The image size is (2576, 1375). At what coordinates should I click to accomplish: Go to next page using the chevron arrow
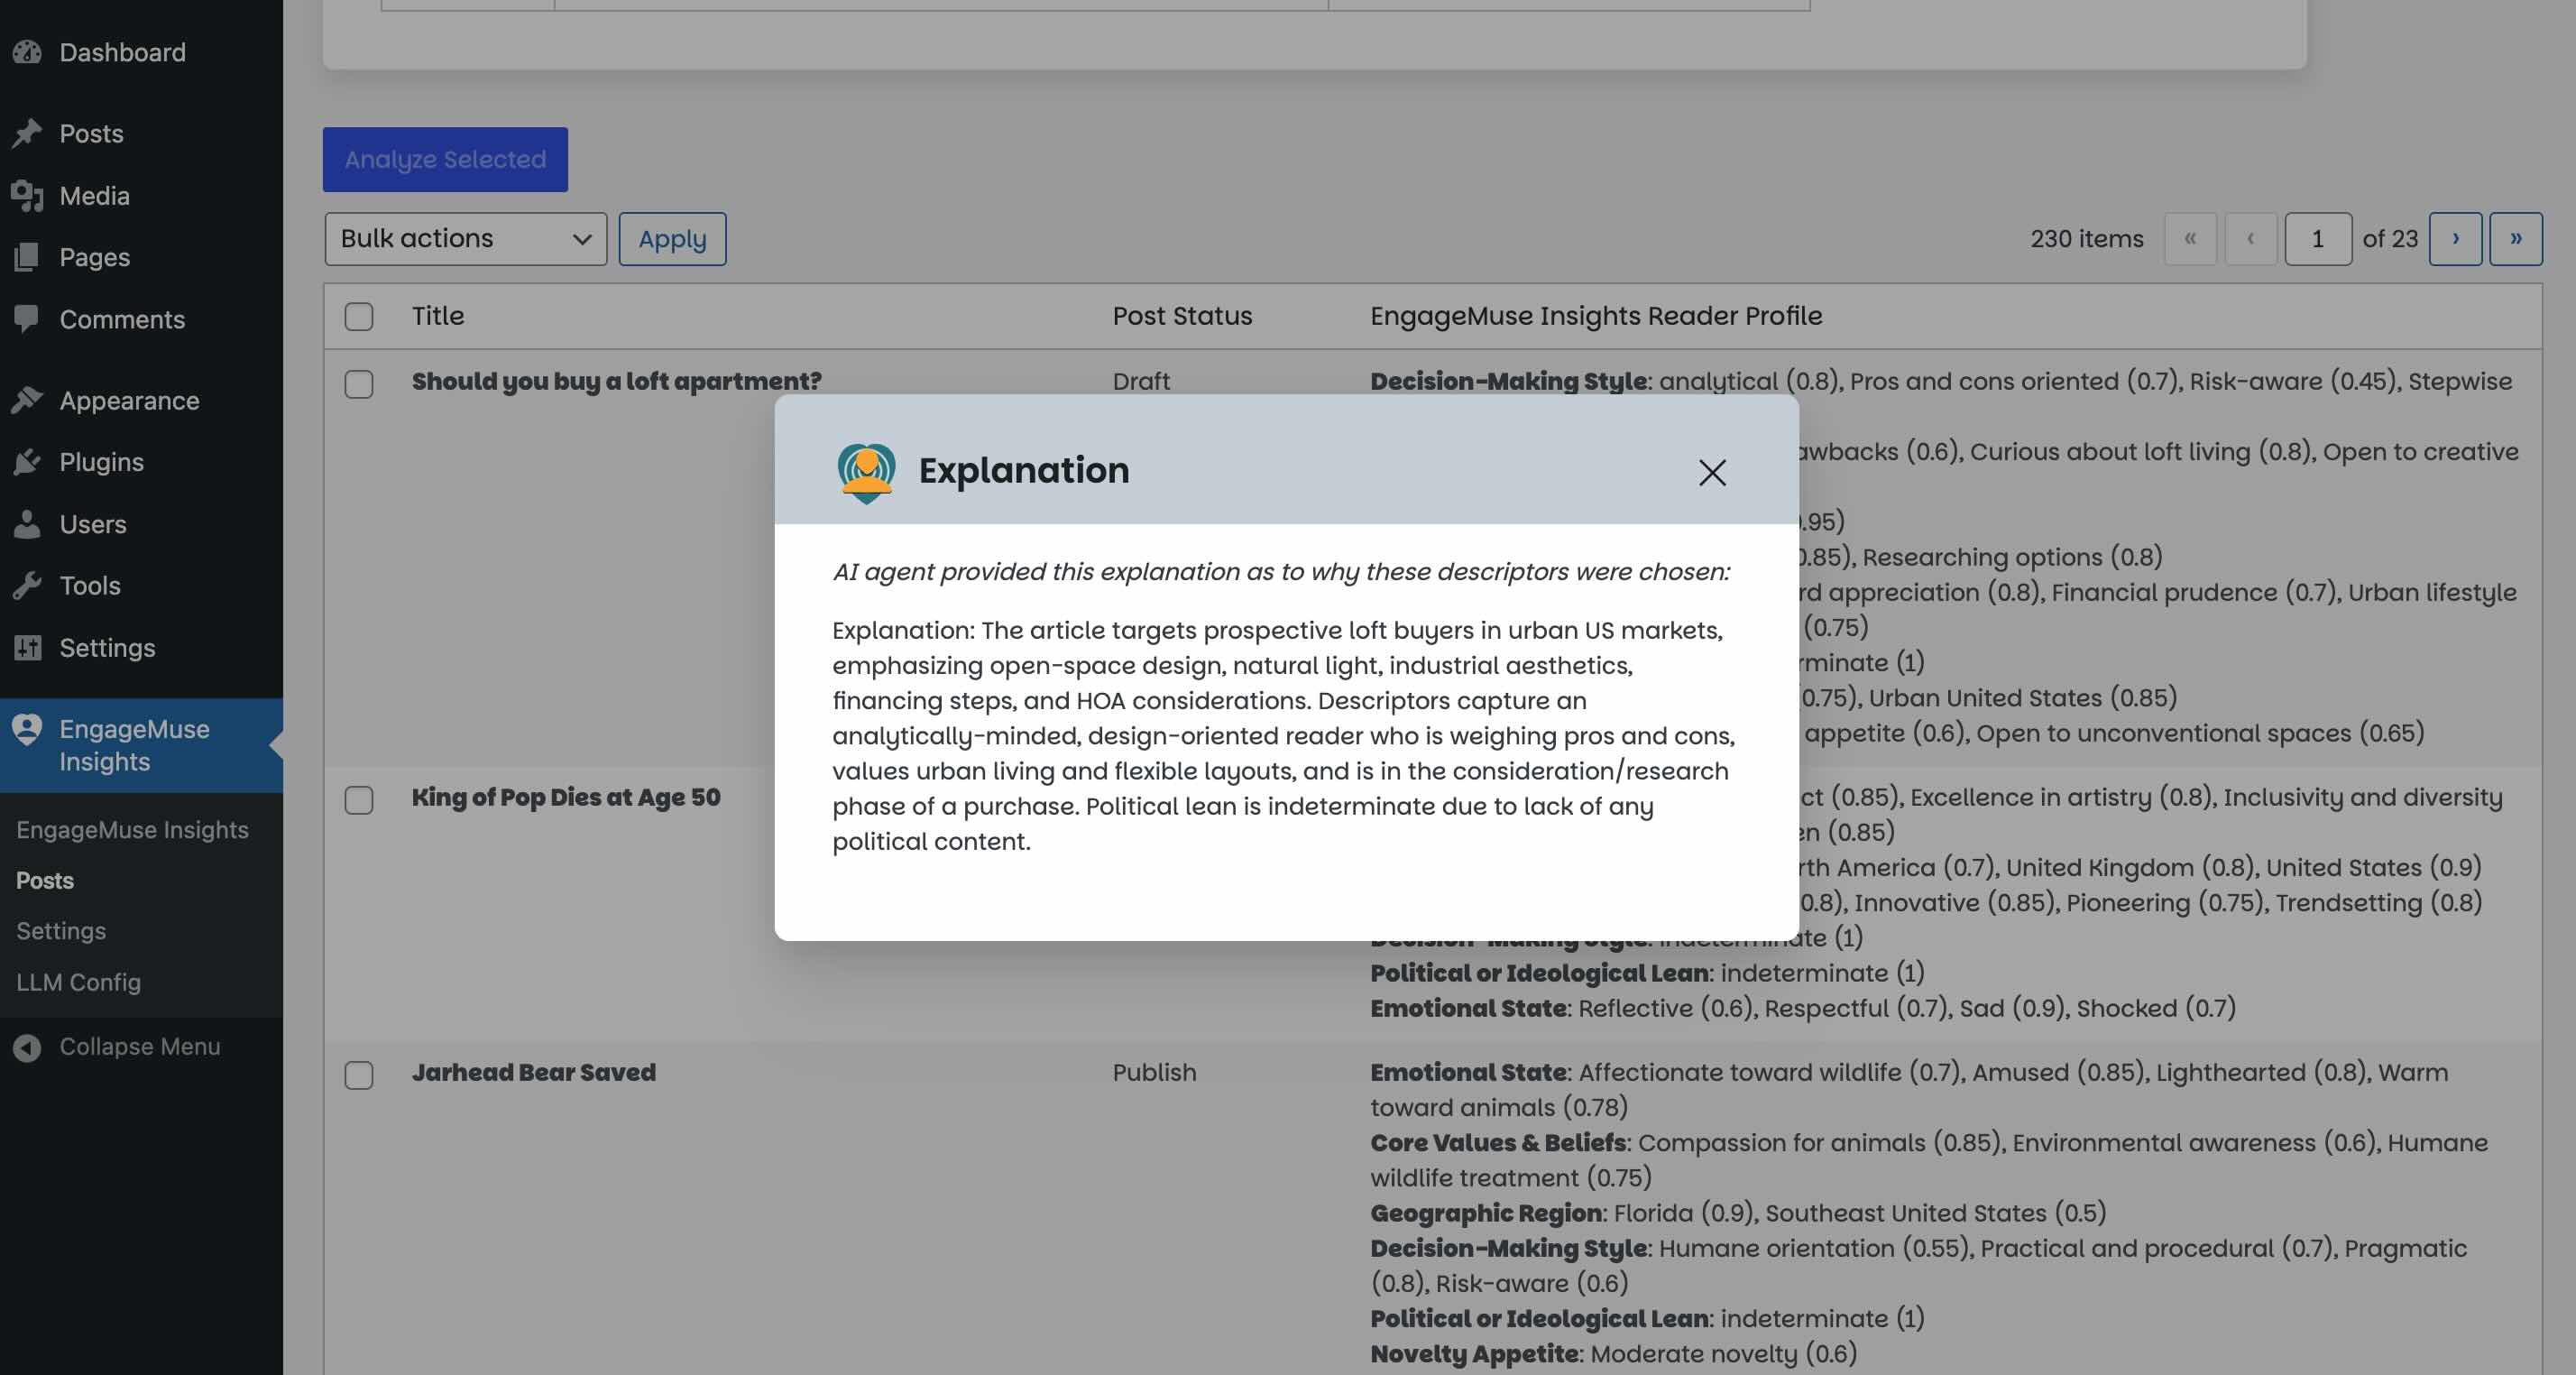tap(2456, 238)
